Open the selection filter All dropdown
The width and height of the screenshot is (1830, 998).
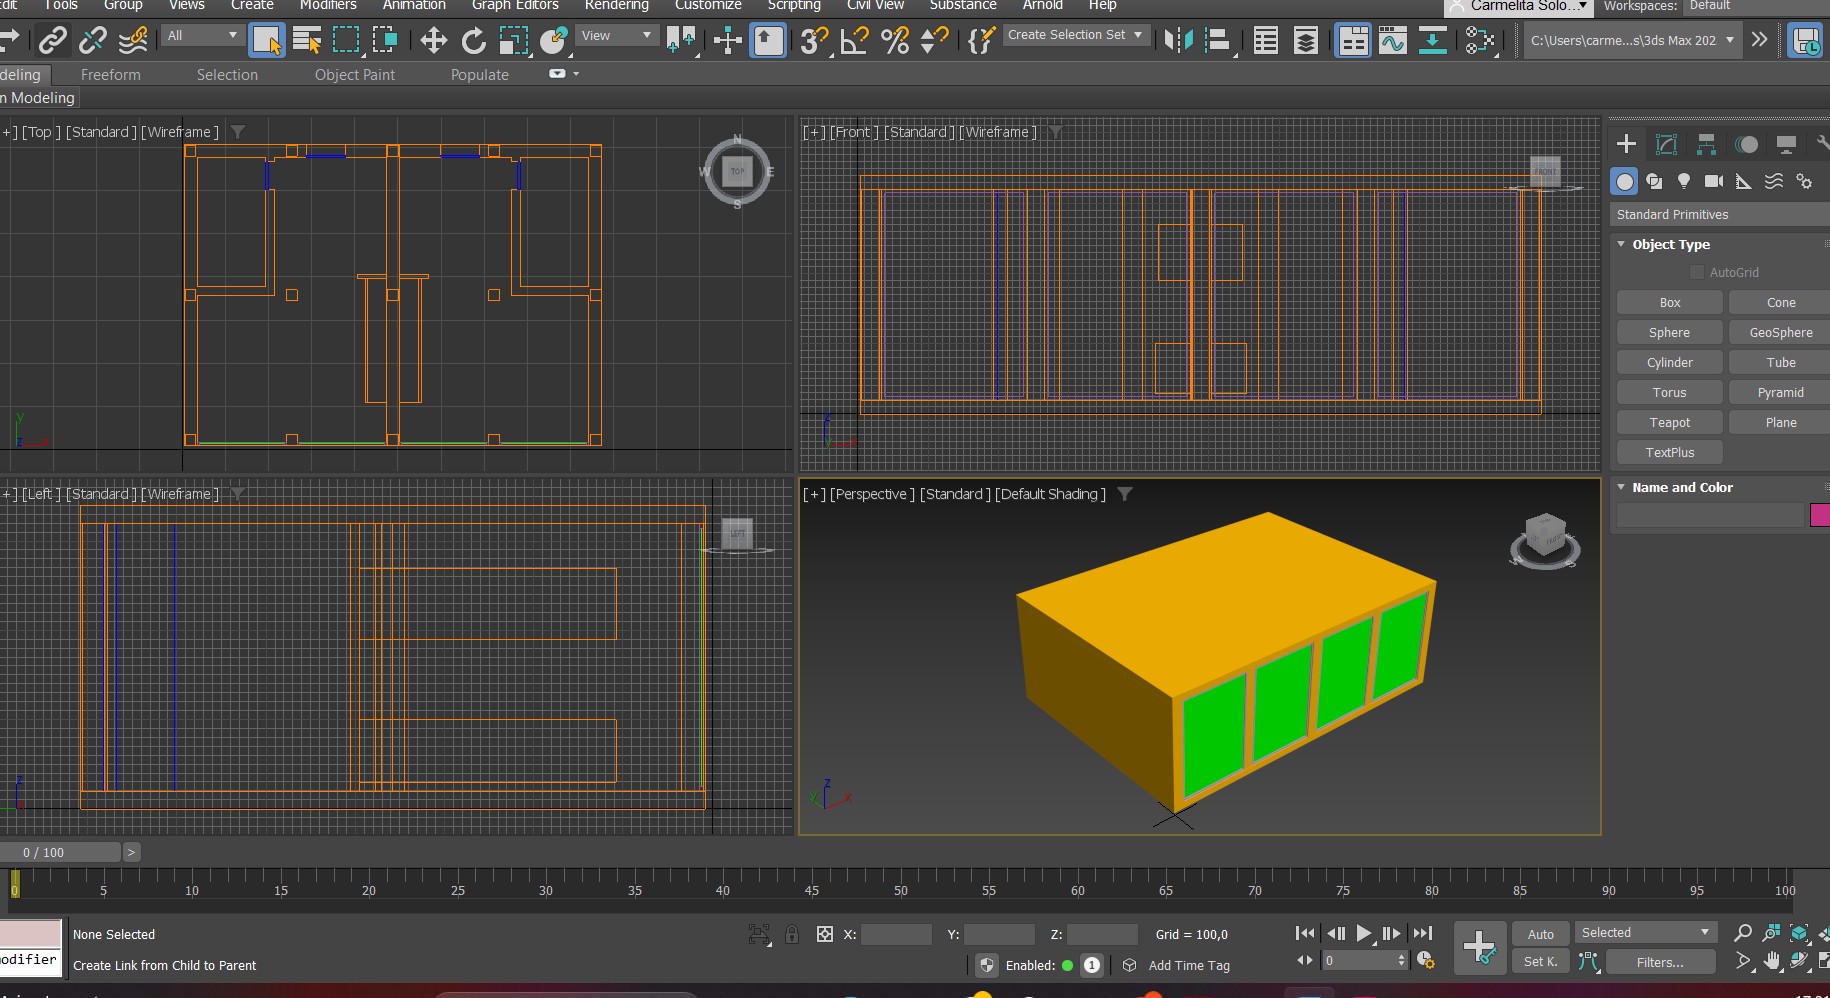coord(203,36)
